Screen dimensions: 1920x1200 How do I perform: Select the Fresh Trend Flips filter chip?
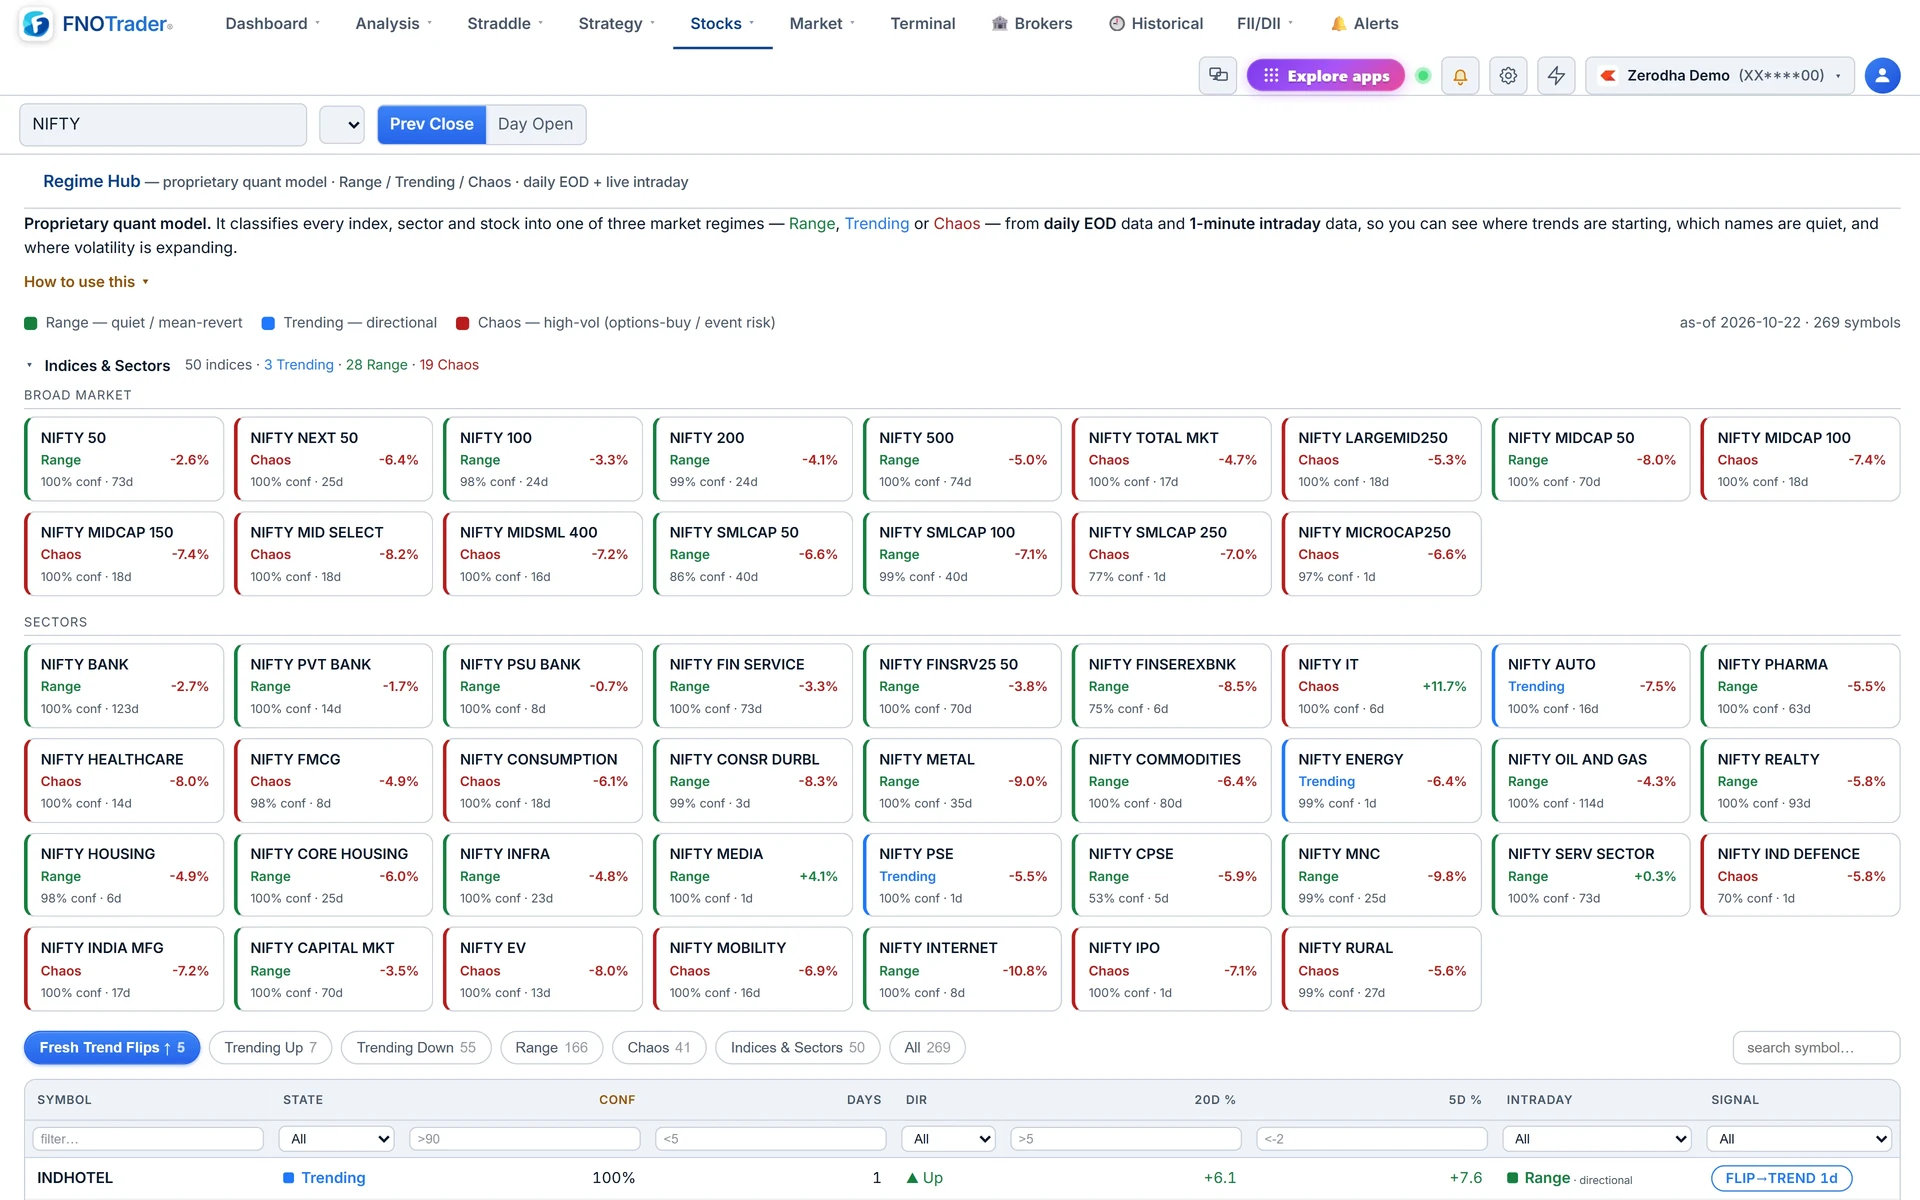pos(112,1047)
